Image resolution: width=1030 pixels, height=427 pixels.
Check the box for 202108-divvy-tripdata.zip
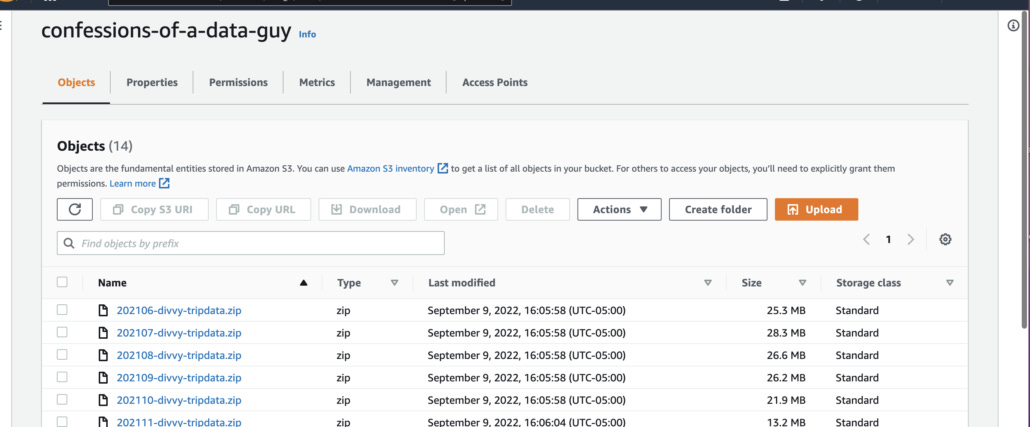point(62,355)
